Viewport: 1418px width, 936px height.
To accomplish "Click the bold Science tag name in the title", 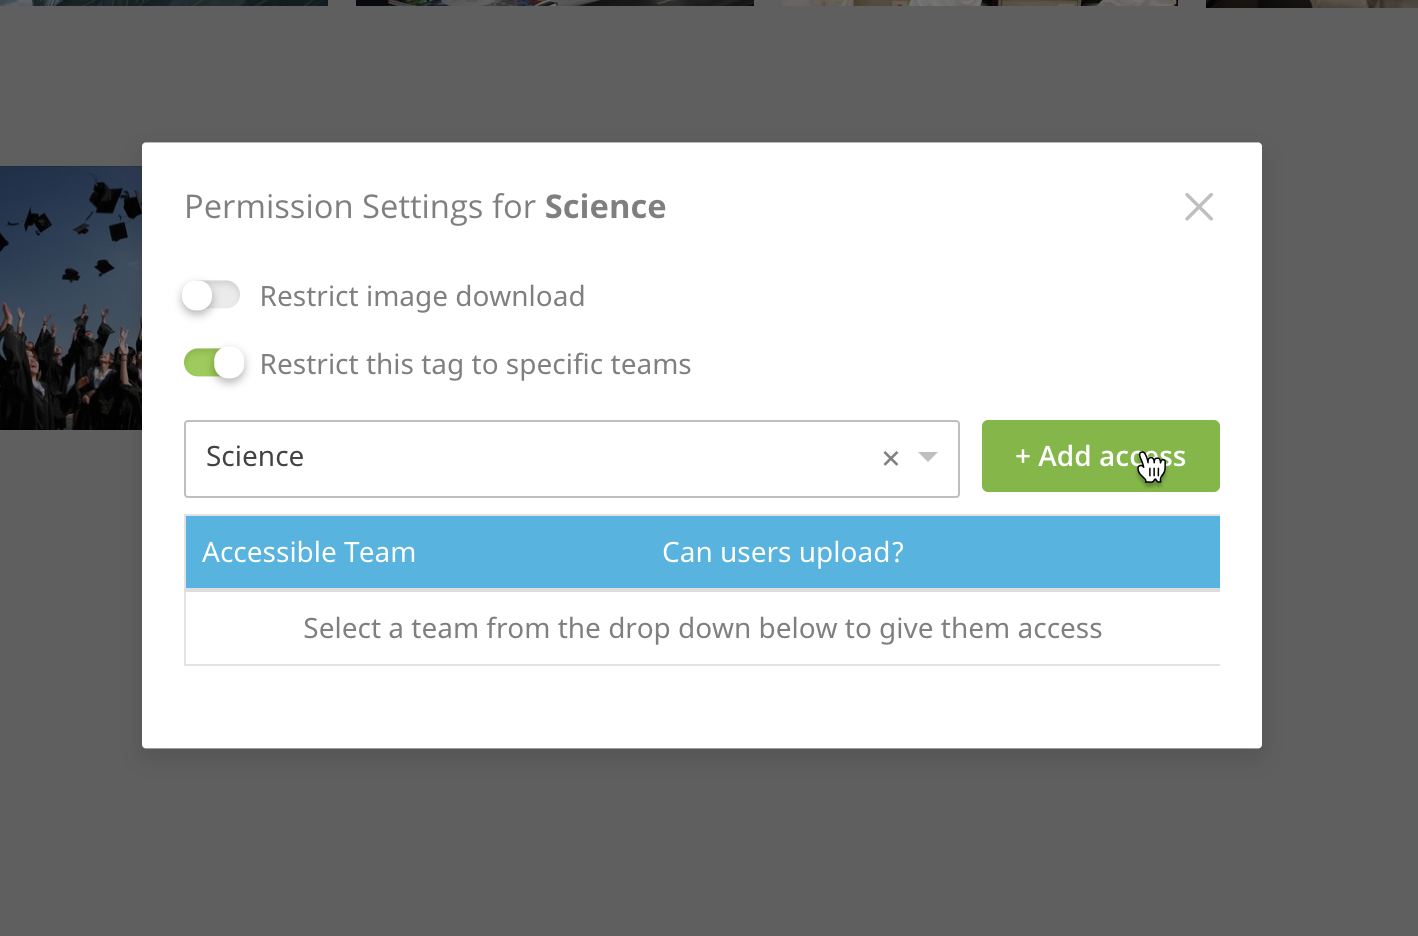I will [605, 207].
